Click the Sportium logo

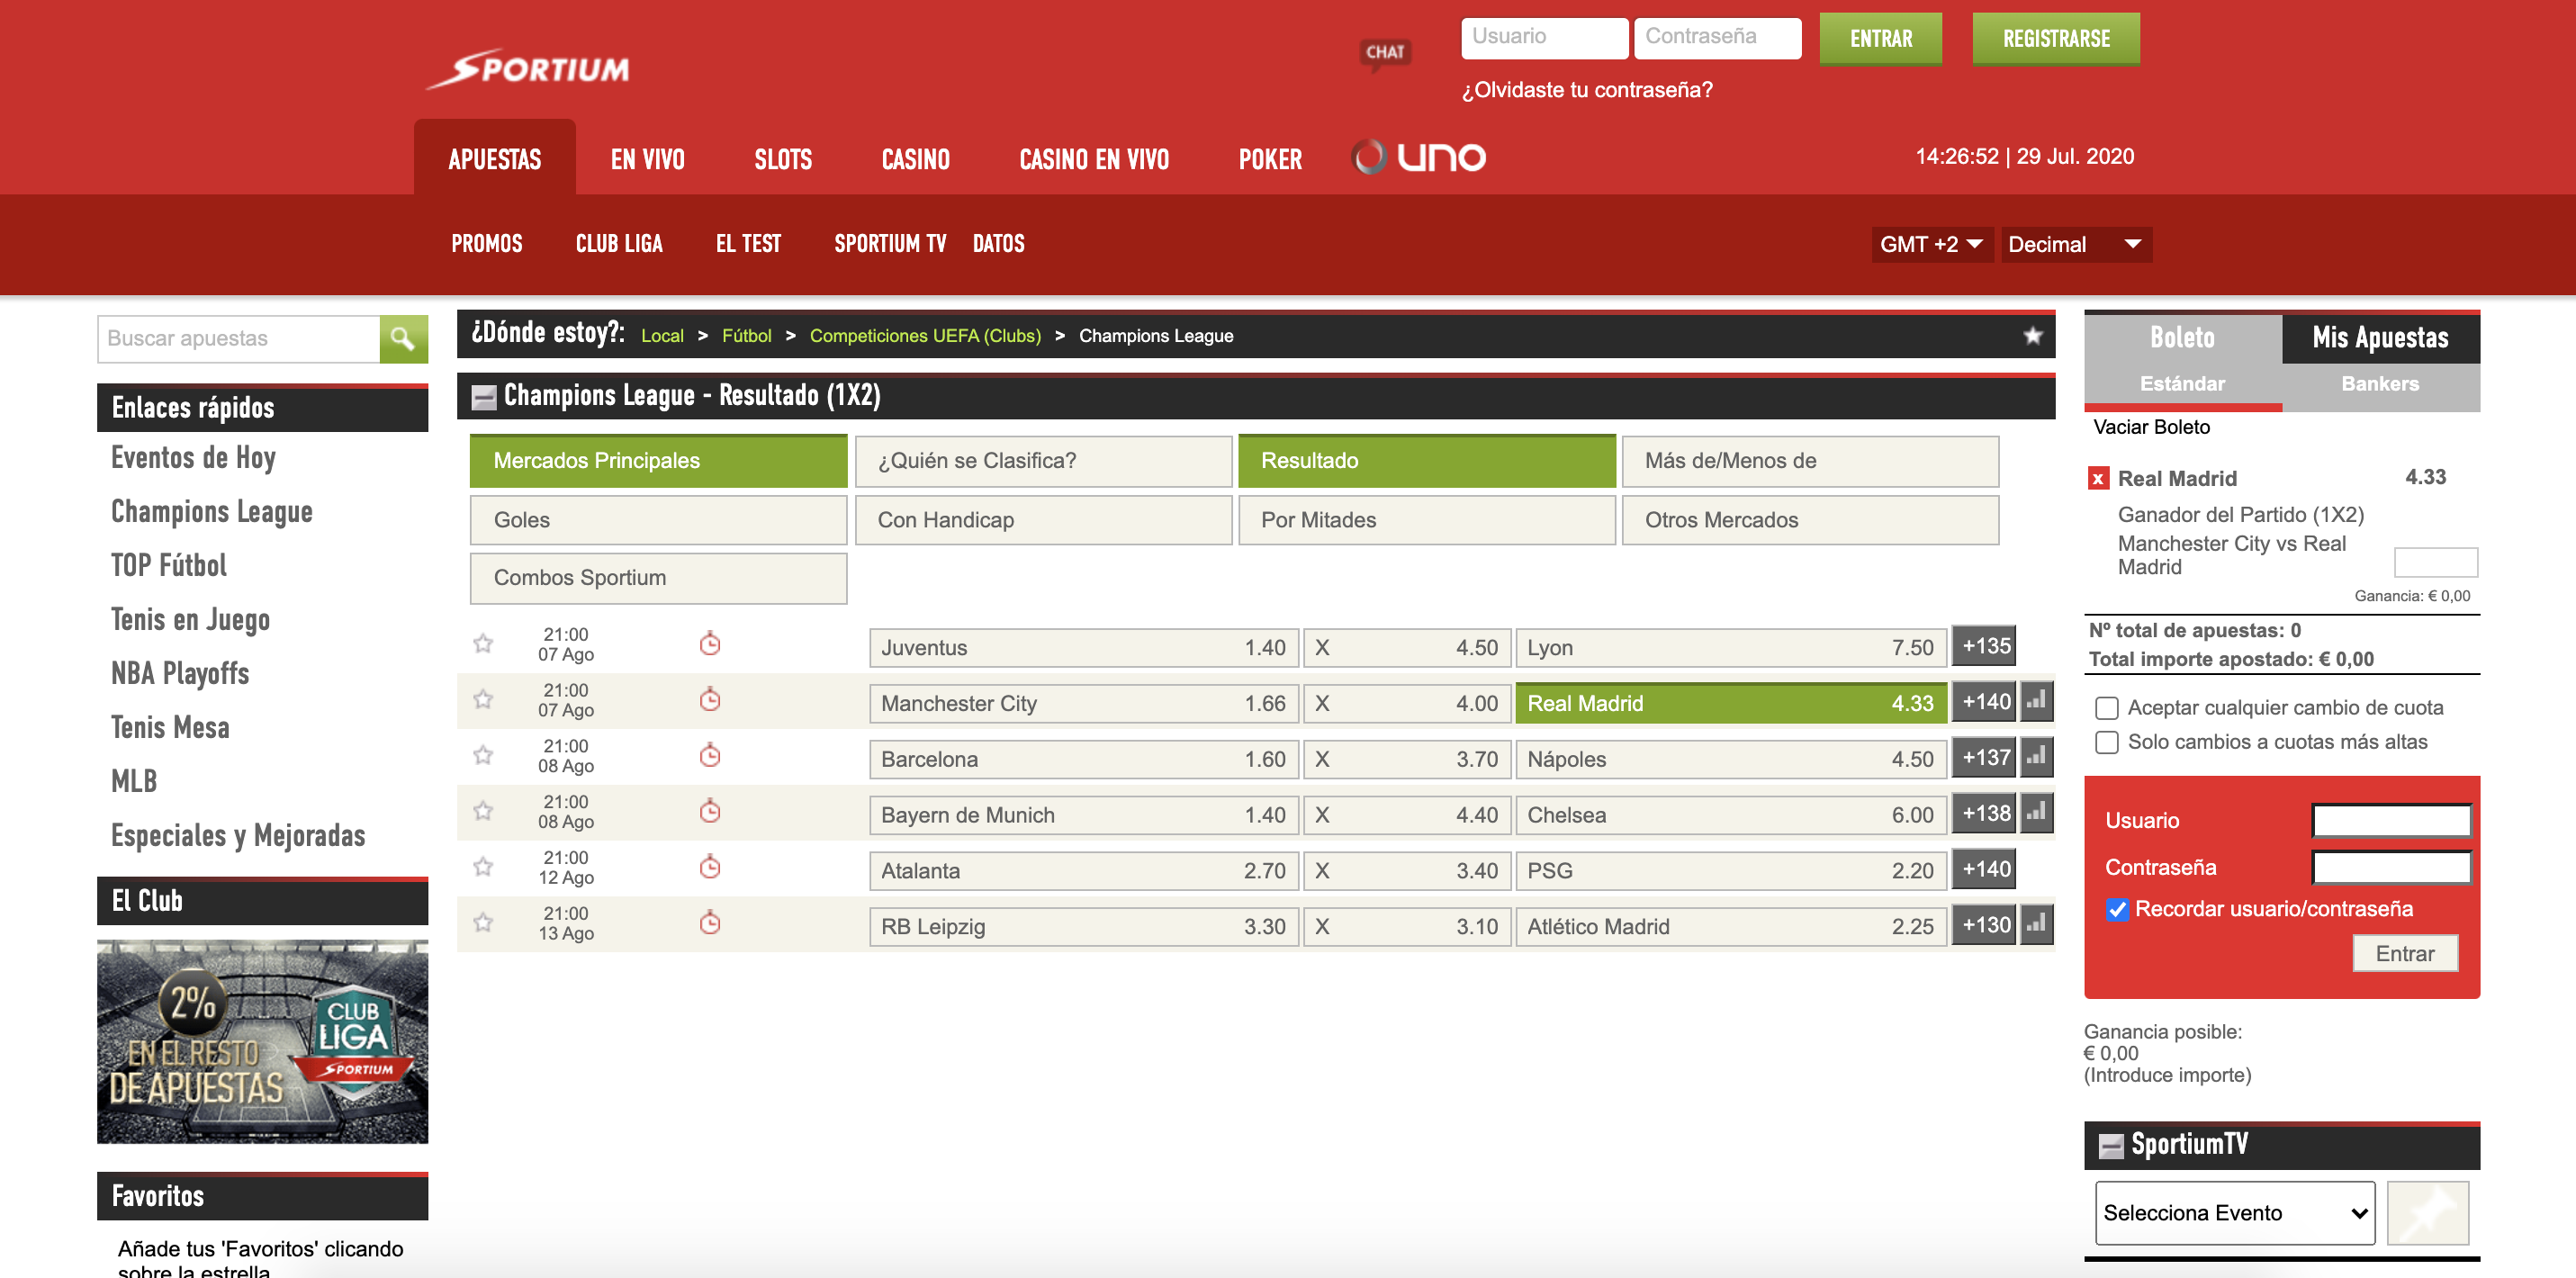point(528,69)
